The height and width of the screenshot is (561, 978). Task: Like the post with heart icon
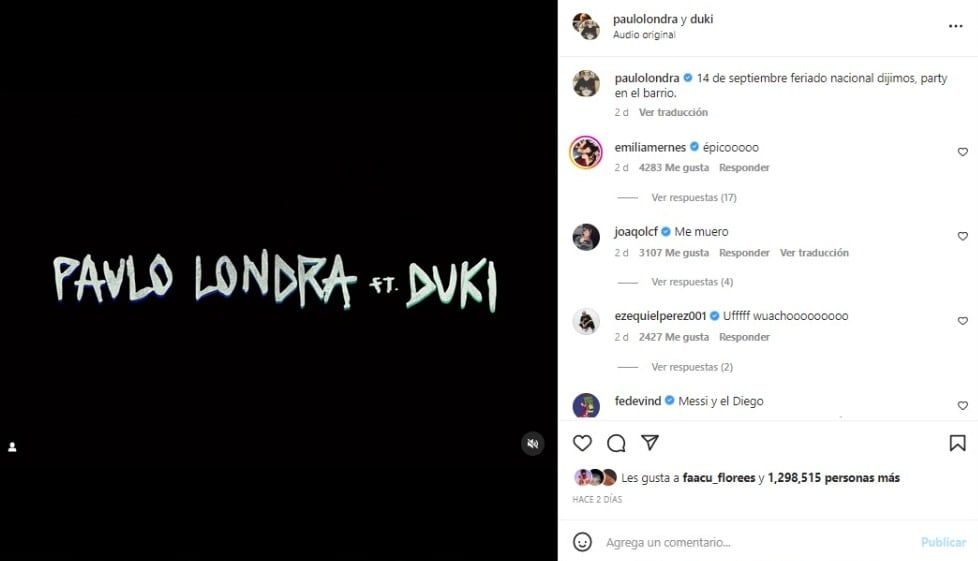(582, 443)
